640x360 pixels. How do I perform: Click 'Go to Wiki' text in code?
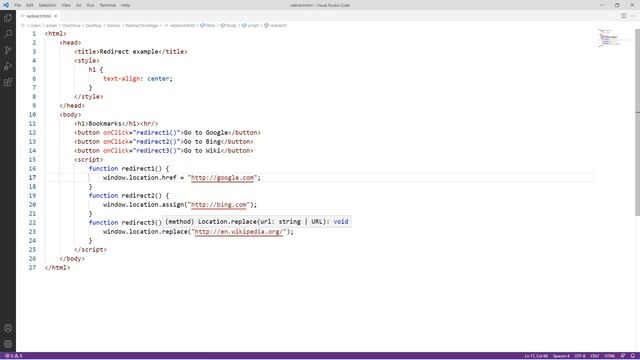point(202,150)
